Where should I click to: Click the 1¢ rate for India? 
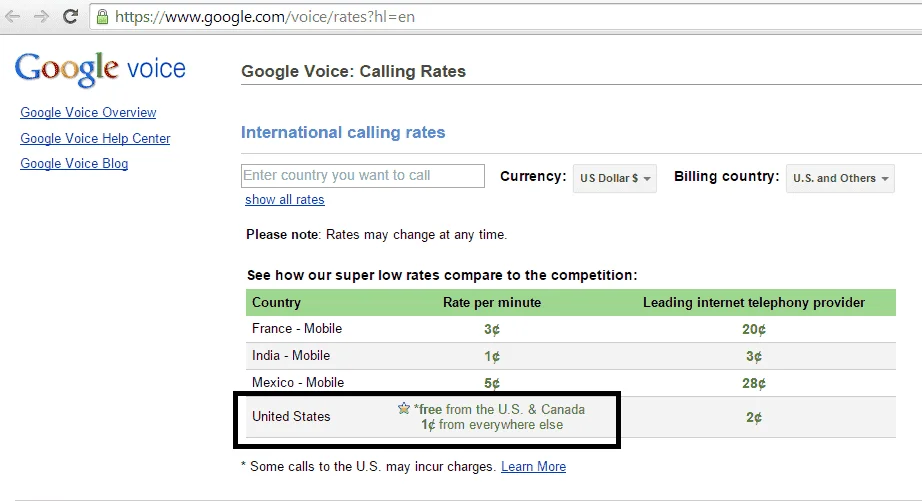492,356
